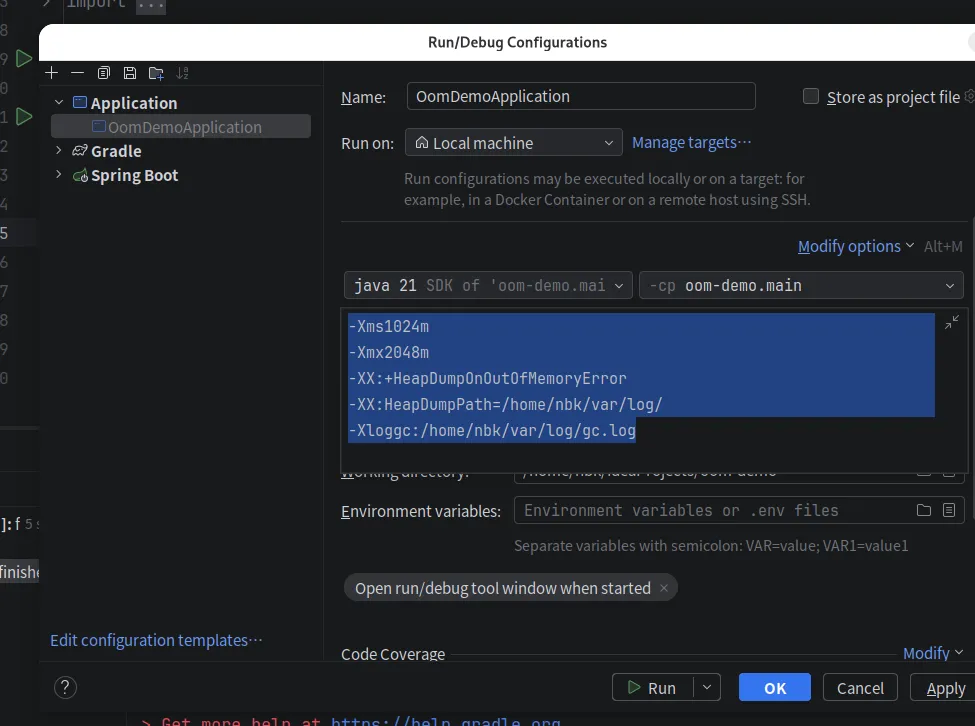The height and width of the screenshot is (726, 975).
Task: Remove the 'Open run/debug tool window' option chip
Action: coord(663,588)
